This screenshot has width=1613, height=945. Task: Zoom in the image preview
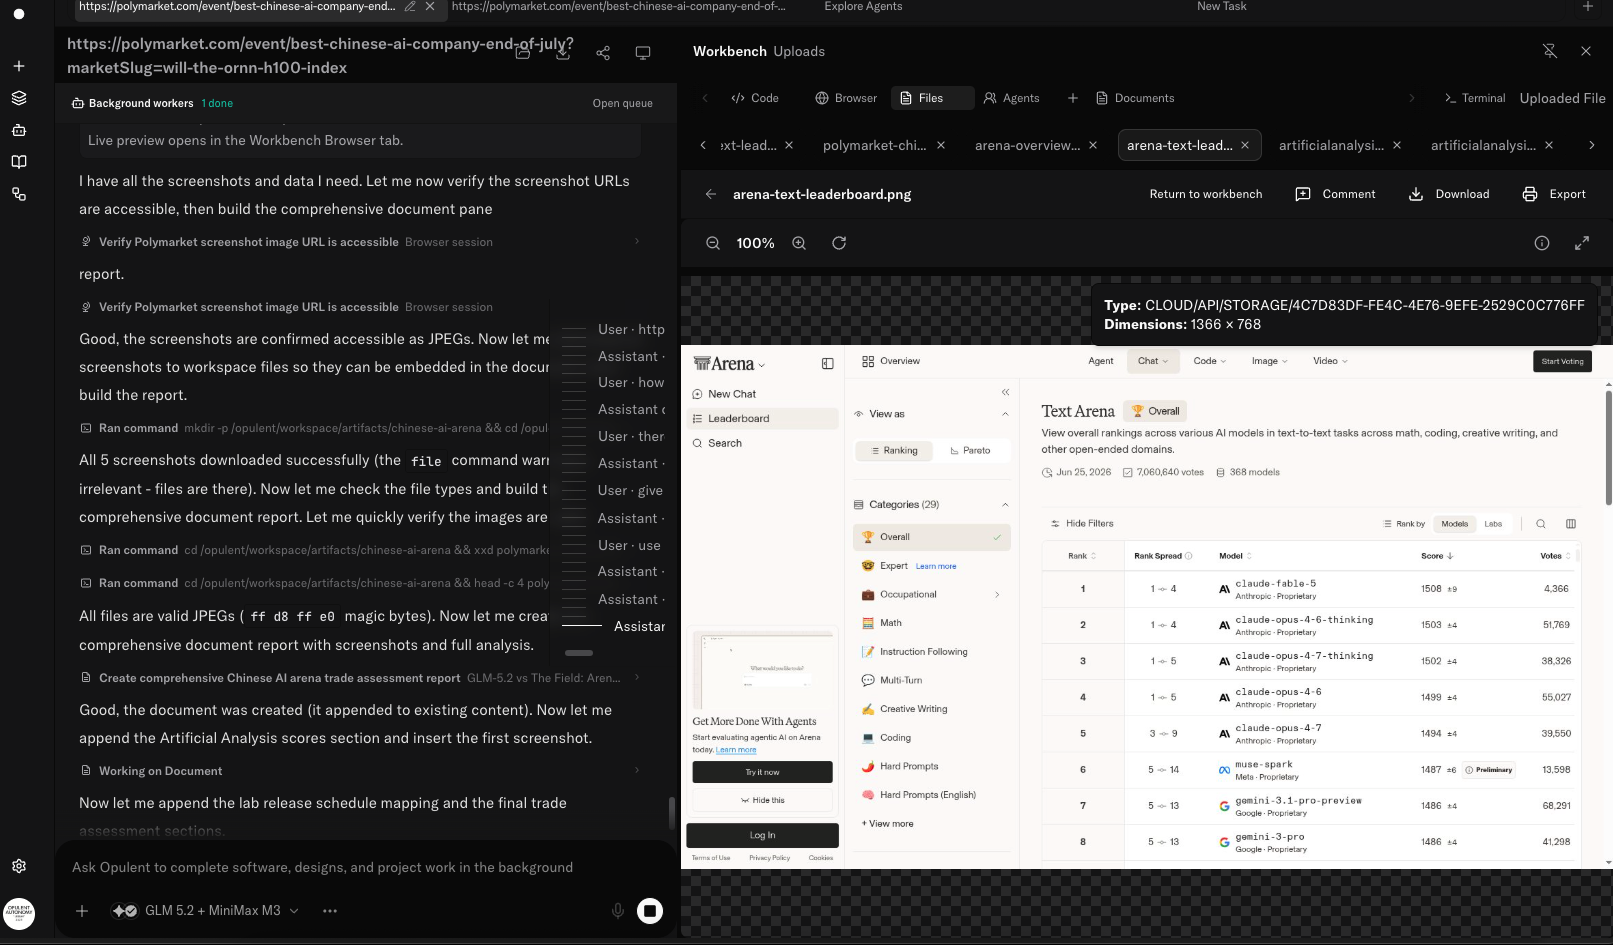(799, 243)
